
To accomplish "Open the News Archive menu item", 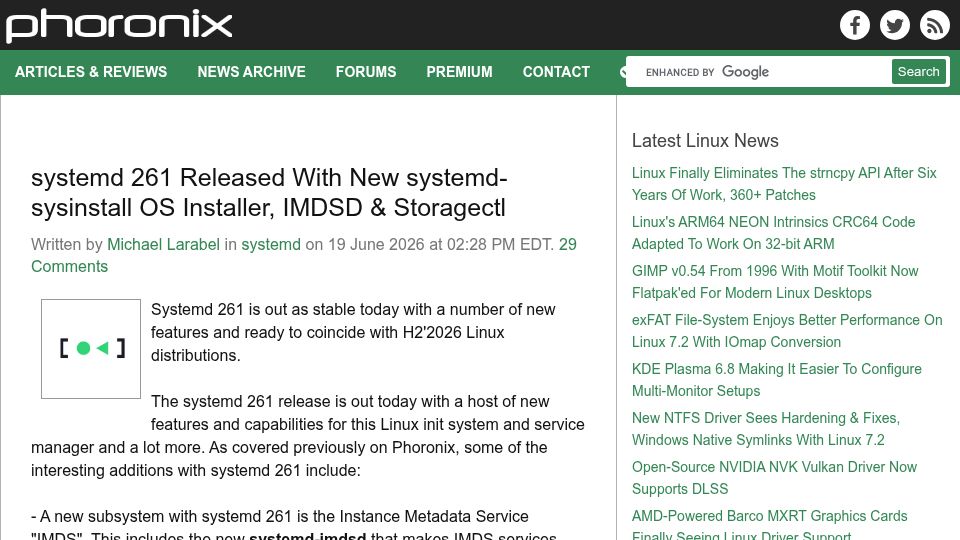I will pyautogui.click(x=251, y=72).
